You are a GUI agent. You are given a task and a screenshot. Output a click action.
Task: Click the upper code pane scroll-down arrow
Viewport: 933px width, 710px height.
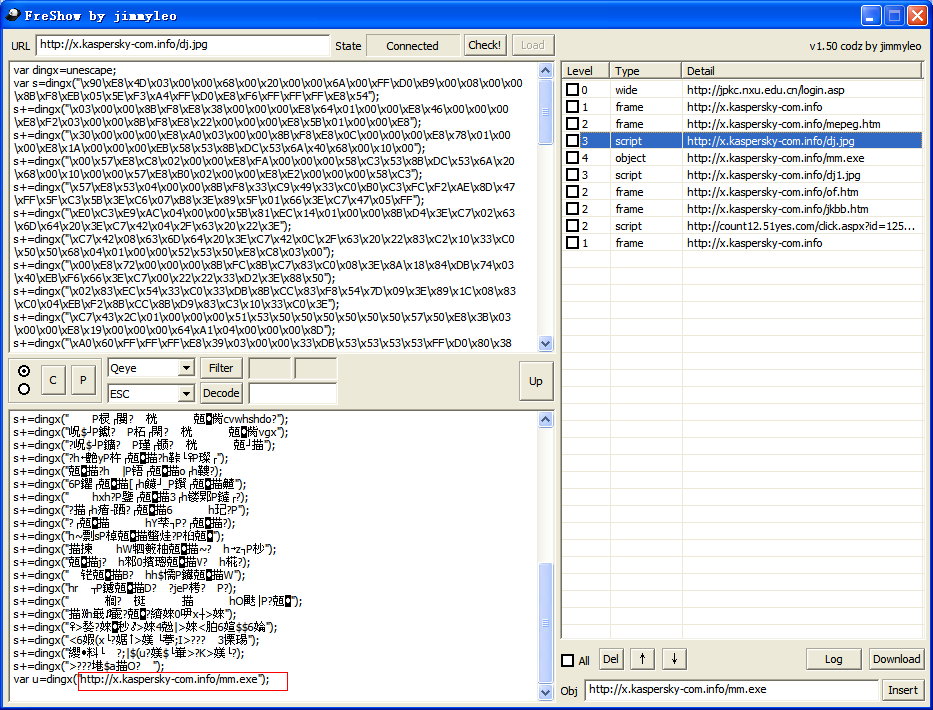point(545,343)
